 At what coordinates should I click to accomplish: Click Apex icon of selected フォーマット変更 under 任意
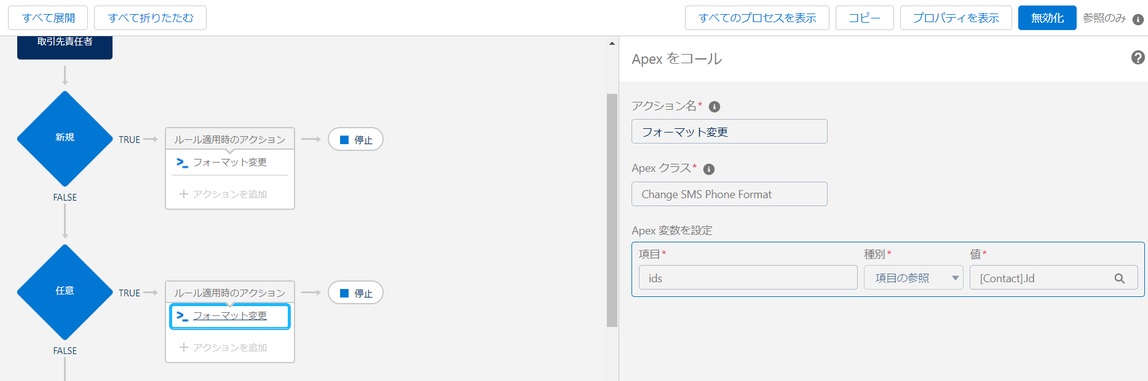tap(183, 316)
